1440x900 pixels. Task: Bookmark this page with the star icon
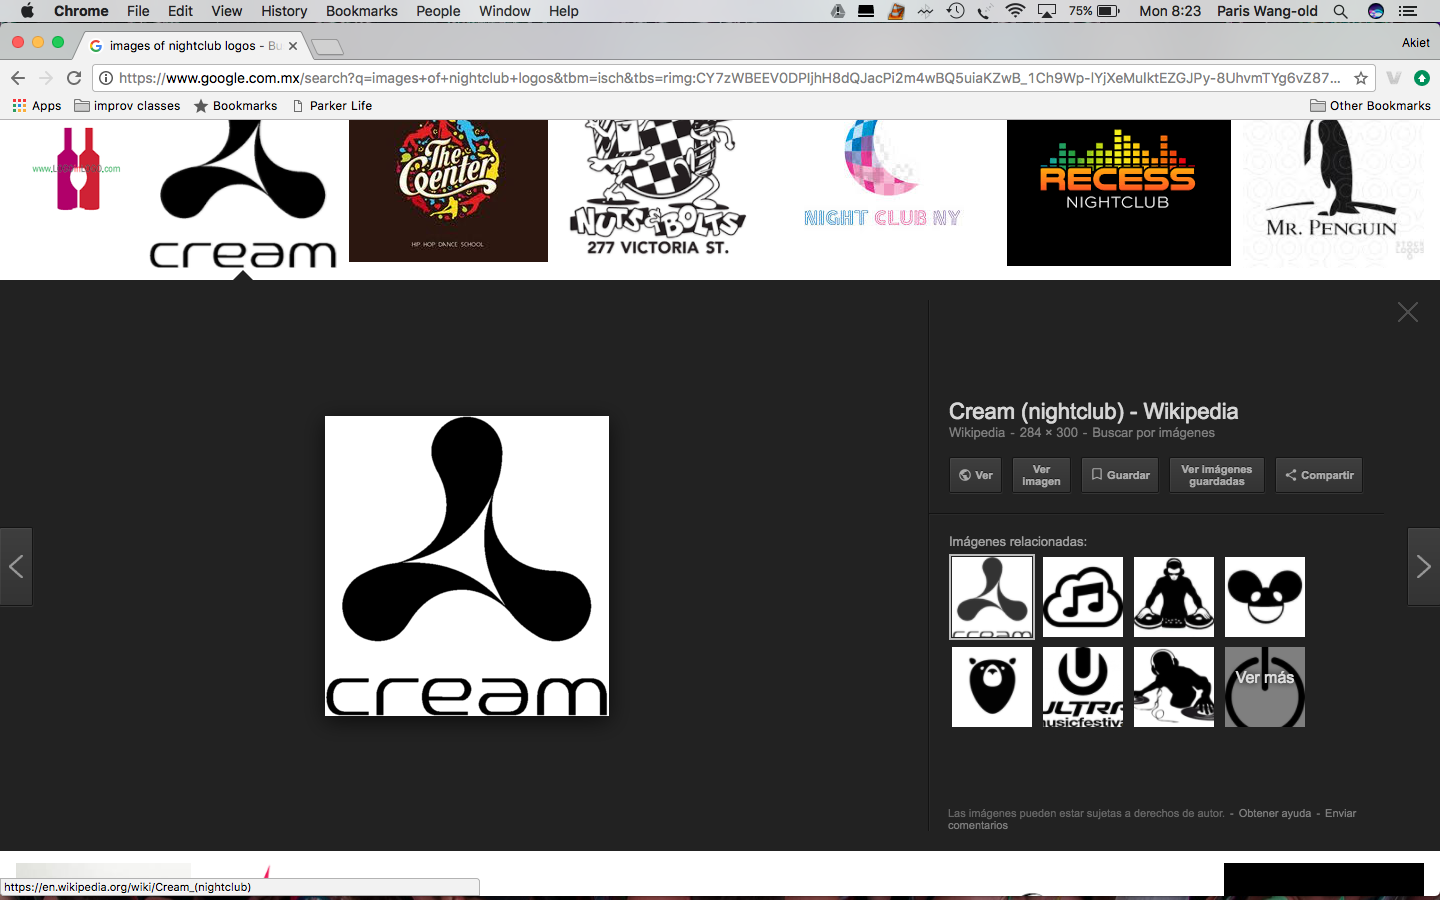(1361, 78)
